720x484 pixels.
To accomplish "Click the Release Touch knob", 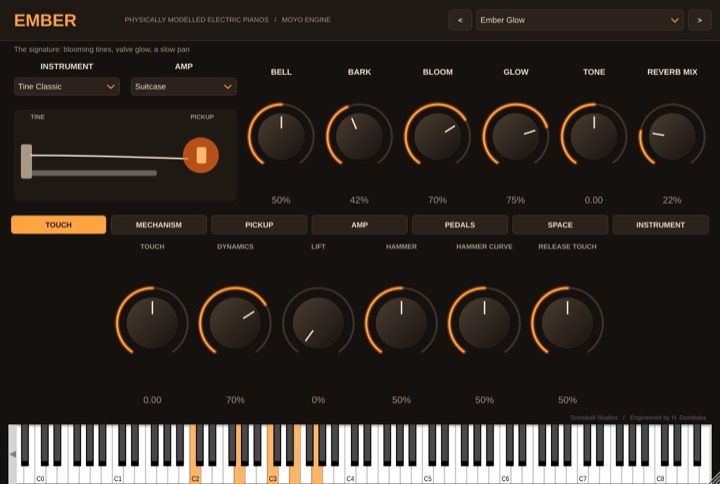I will (x=568, y=322).
